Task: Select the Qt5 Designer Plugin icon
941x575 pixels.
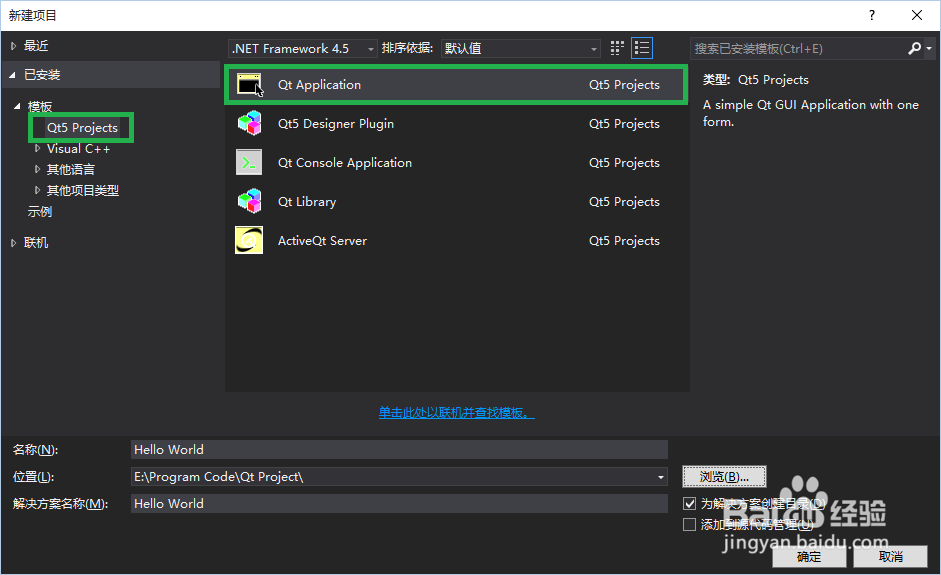Action: click(249, 123)
